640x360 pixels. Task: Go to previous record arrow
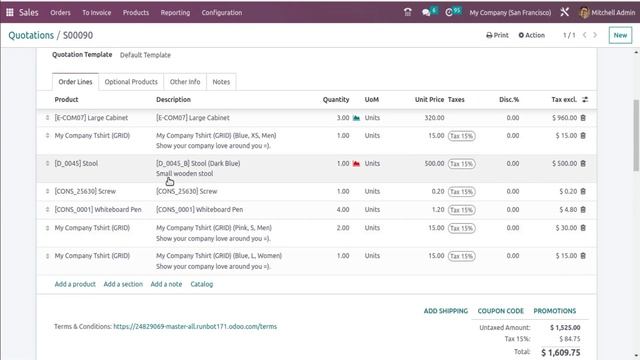click(x=584, y=35)
